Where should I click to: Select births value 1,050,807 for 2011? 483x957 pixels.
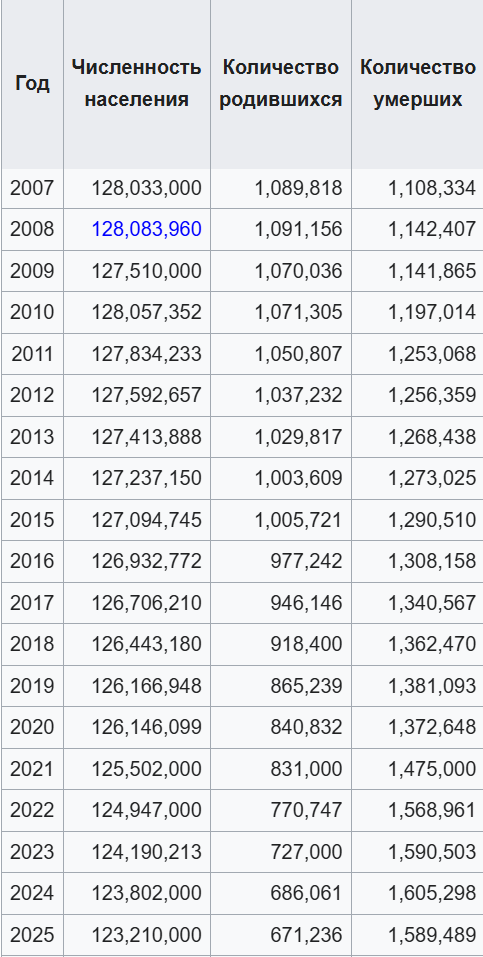[x=299, y=354]
